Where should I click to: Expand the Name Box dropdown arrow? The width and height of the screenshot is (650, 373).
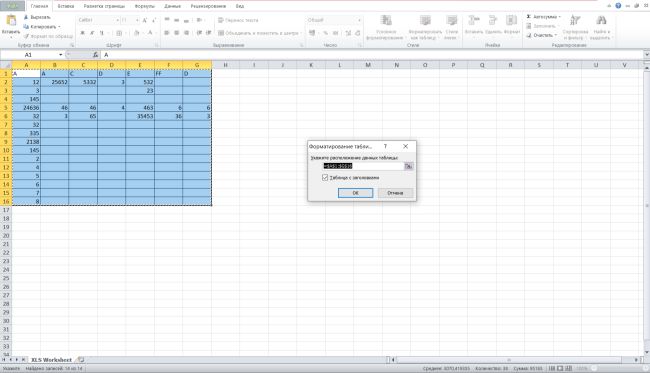61,55
